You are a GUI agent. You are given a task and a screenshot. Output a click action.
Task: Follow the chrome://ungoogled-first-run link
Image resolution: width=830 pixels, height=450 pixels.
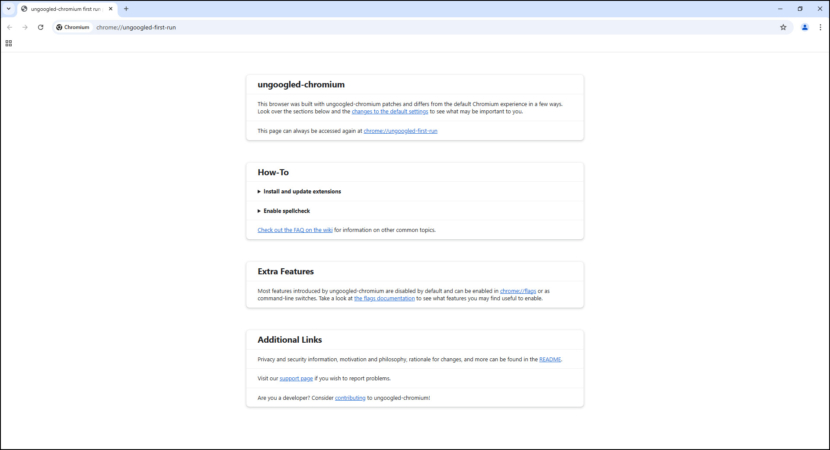pos(400,131)
